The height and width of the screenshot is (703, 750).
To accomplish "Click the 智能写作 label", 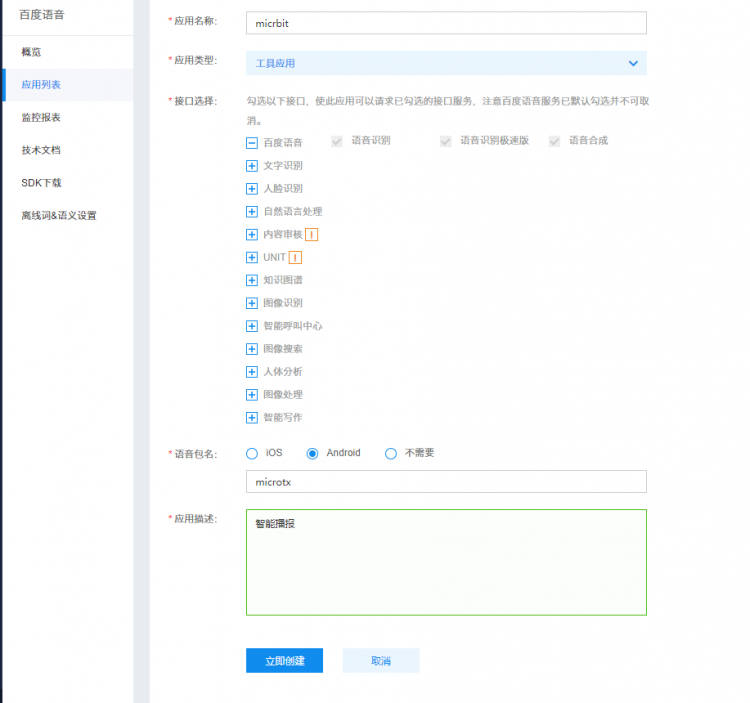I will pyautogui.click(x=283, y=417).
